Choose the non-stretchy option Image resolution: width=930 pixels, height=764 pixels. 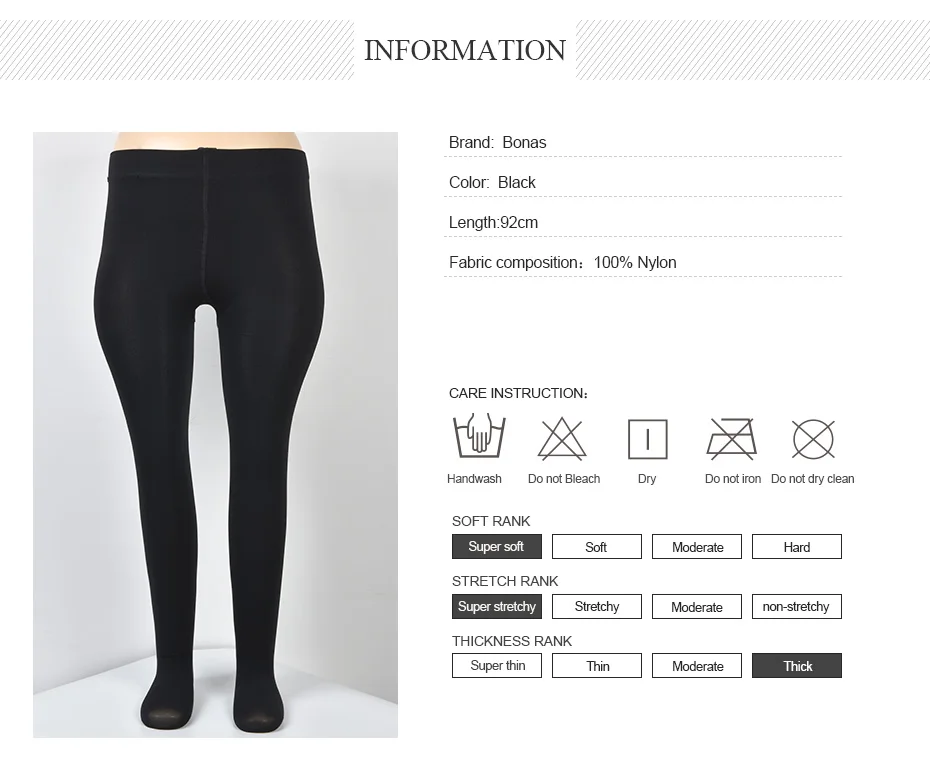(797, 606)
